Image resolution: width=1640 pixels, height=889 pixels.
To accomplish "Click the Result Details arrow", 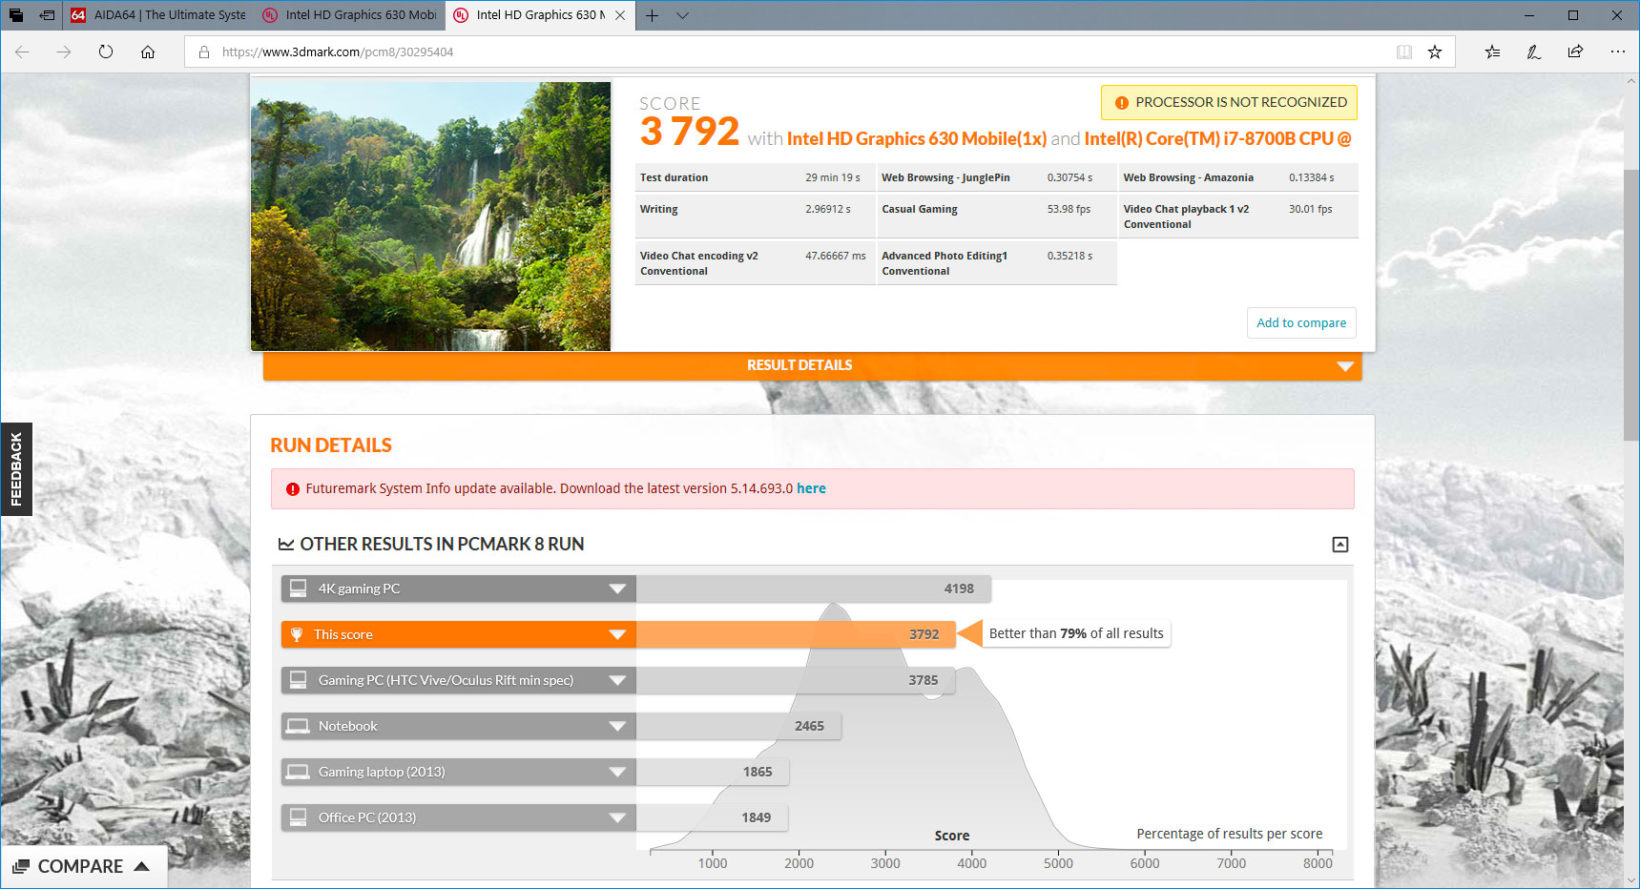I will click(1345, 367).
